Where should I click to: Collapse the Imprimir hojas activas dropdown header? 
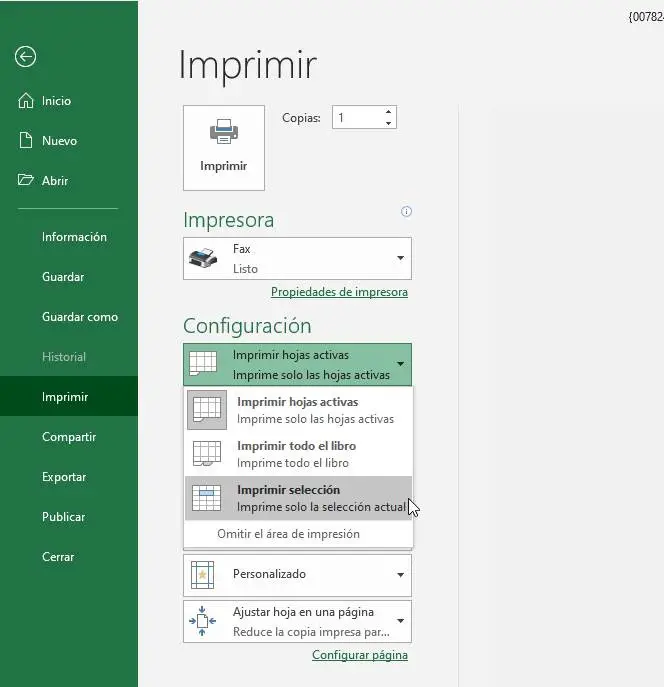[297, 365]
